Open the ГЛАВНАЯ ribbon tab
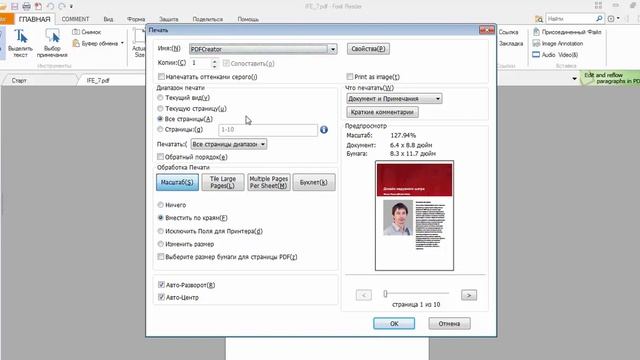 point(34,19)
